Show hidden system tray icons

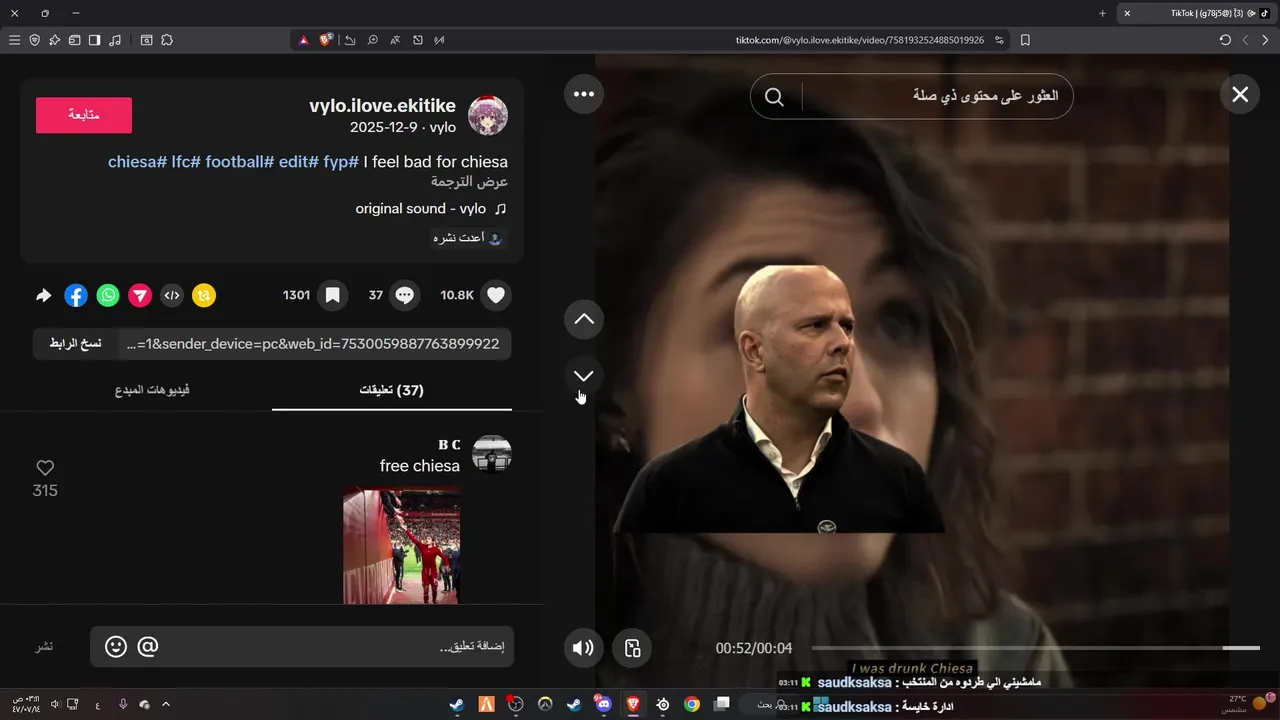pyautogui.click(x=166, y=704)
